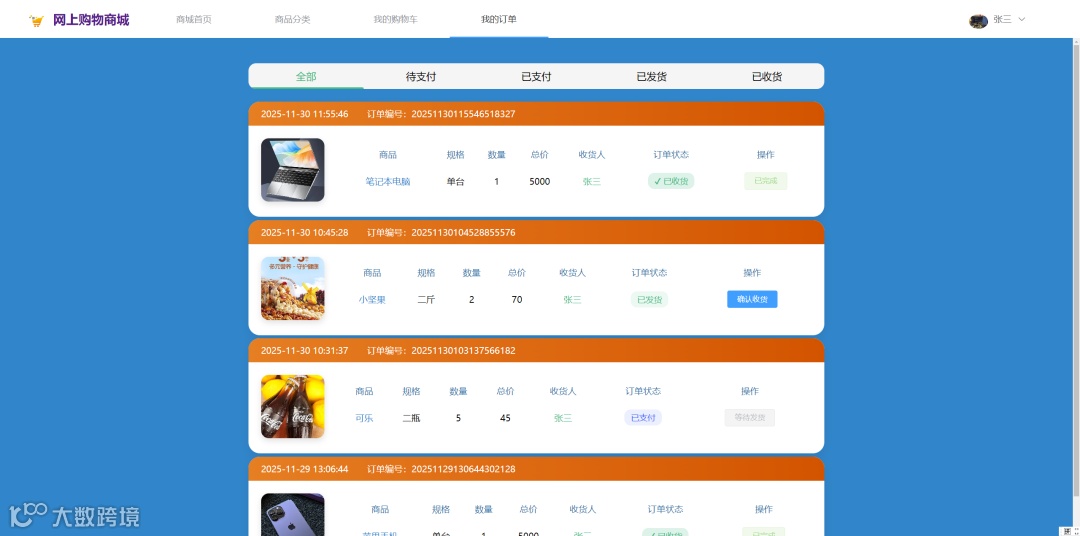Click the timestamp 2025-11-30 10:45:28
Image resolution: width=1080 pixels, height=536 pixels.
[304, 233]
